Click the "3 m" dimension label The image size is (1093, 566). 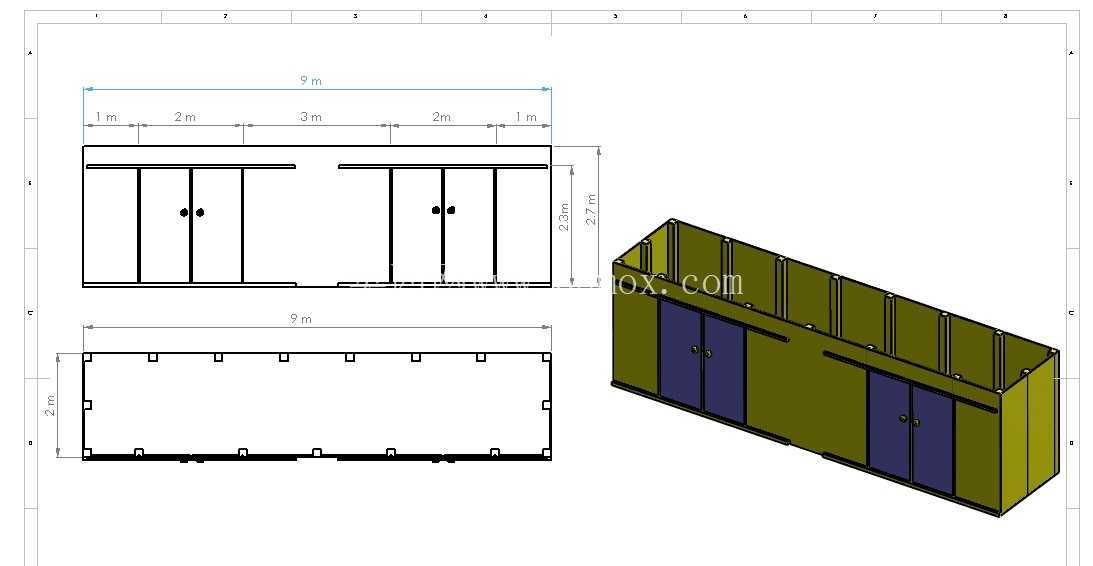[x=311, y=117]
